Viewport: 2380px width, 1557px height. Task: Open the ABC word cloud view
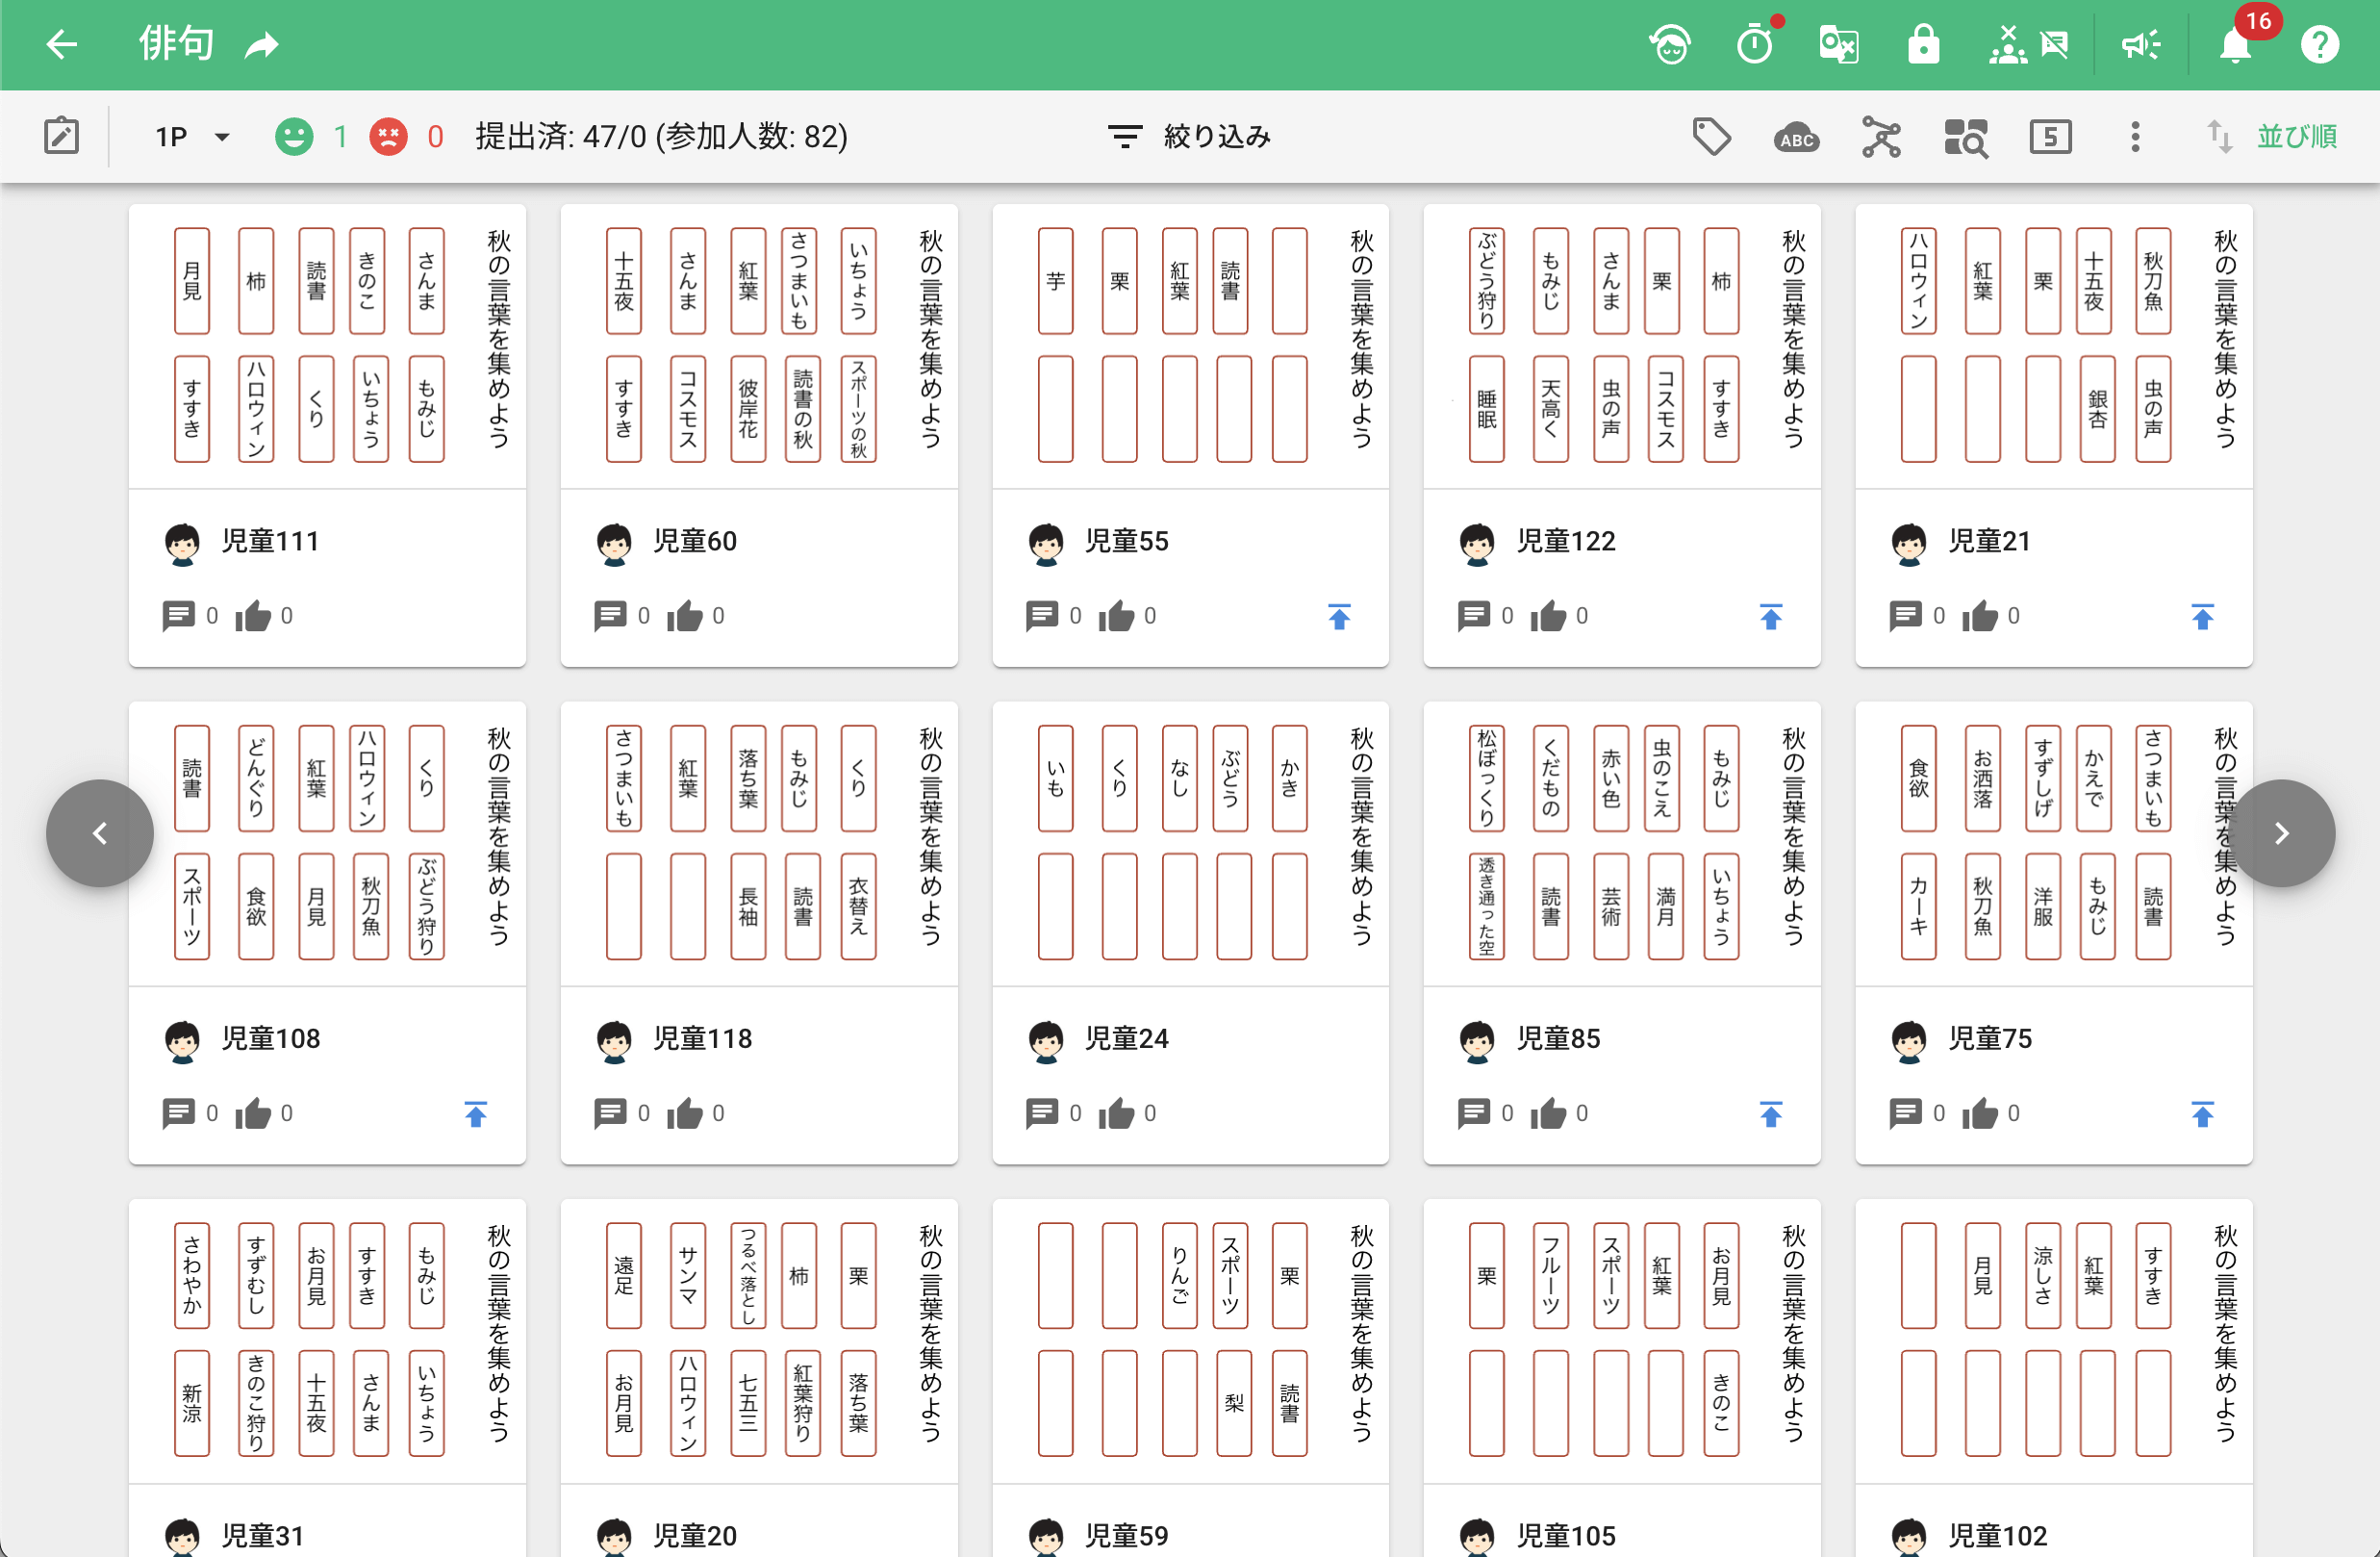[1796, 138]
